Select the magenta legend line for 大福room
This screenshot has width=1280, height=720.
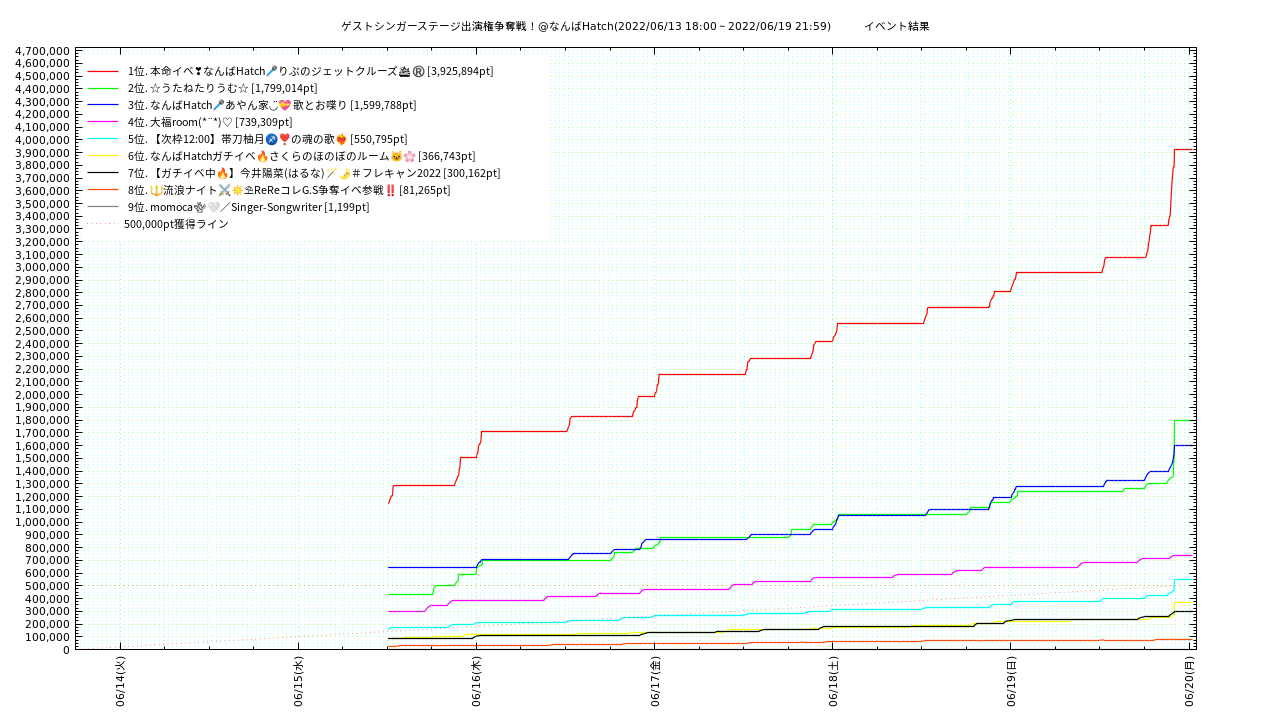click(103, 122)
